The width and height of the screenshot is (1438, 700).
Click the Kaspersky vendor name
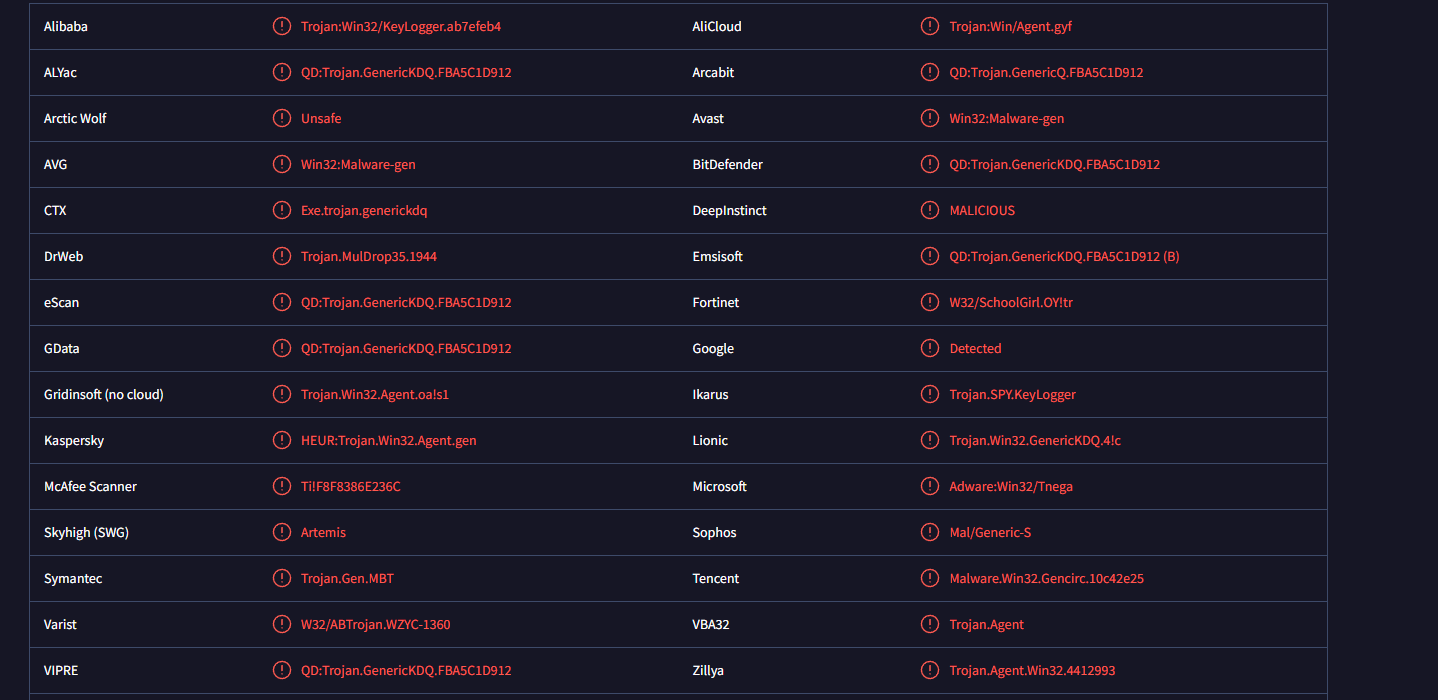point(74,441)
